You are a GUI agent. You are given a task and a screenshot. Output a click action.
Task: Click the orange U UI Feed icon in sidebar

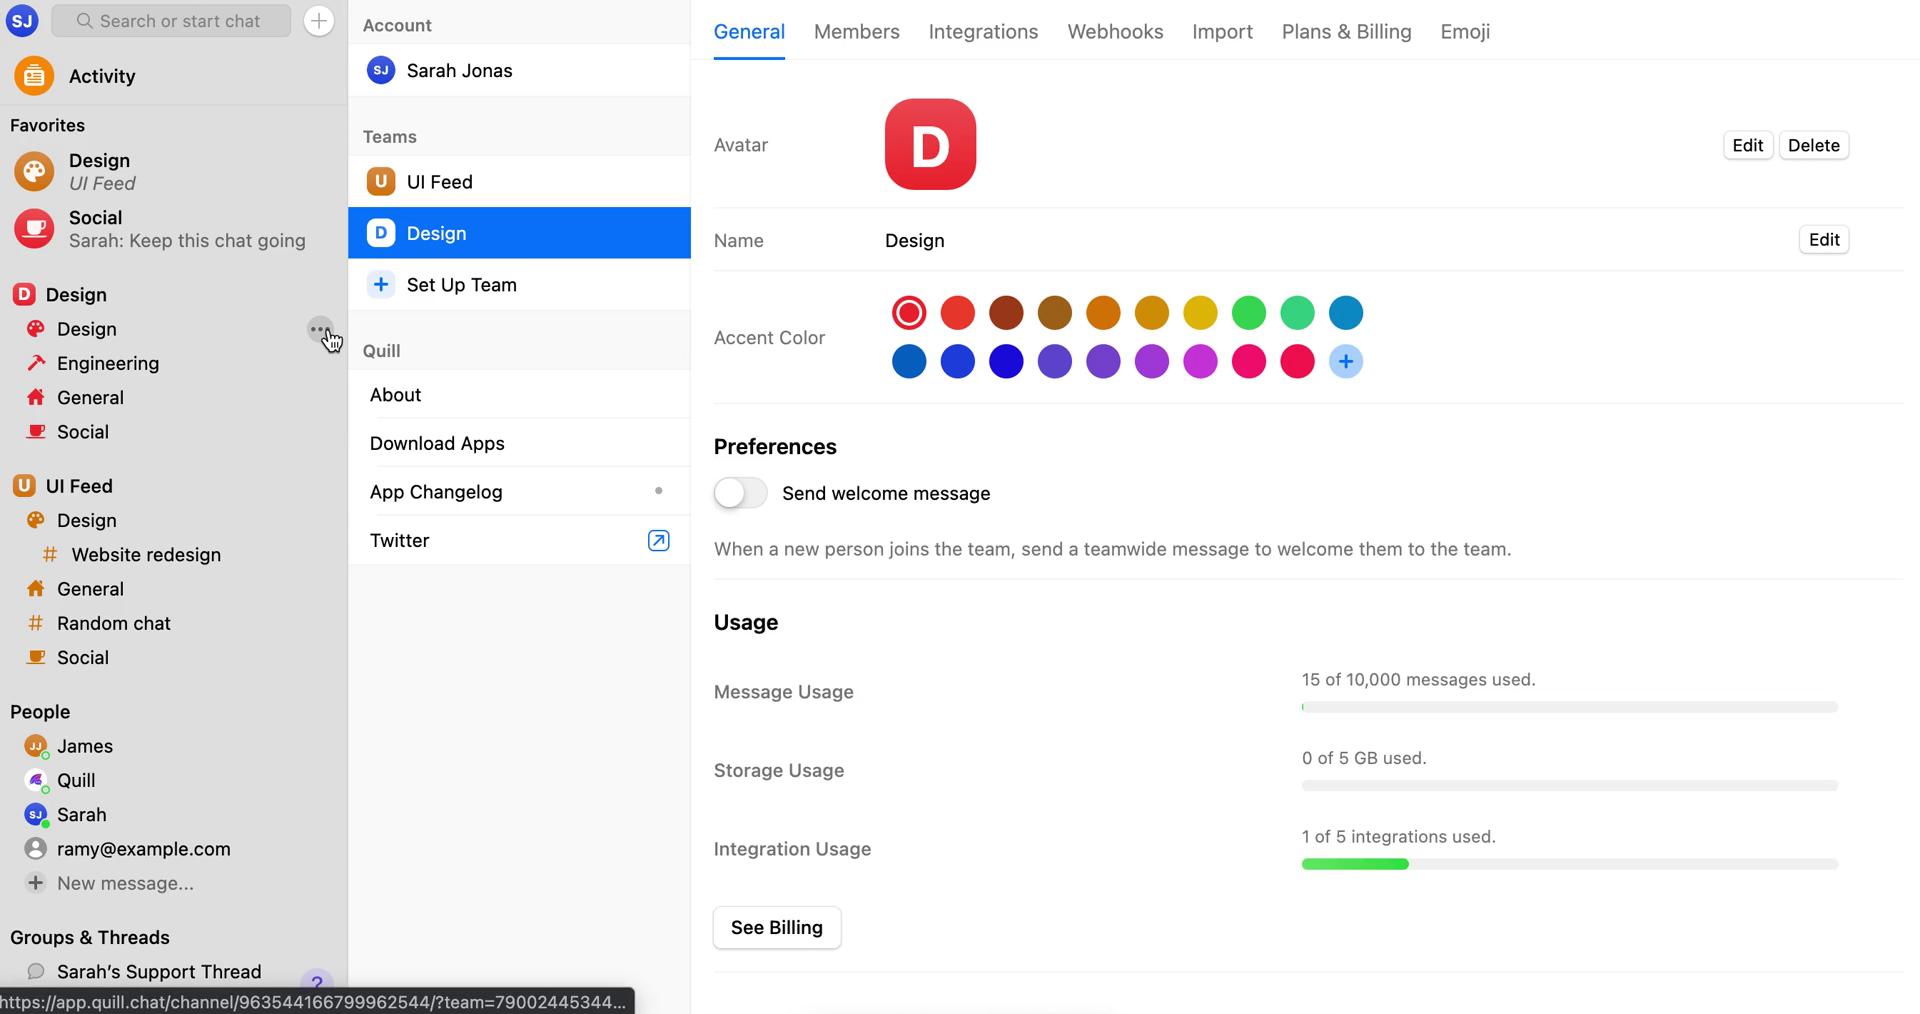24,485
